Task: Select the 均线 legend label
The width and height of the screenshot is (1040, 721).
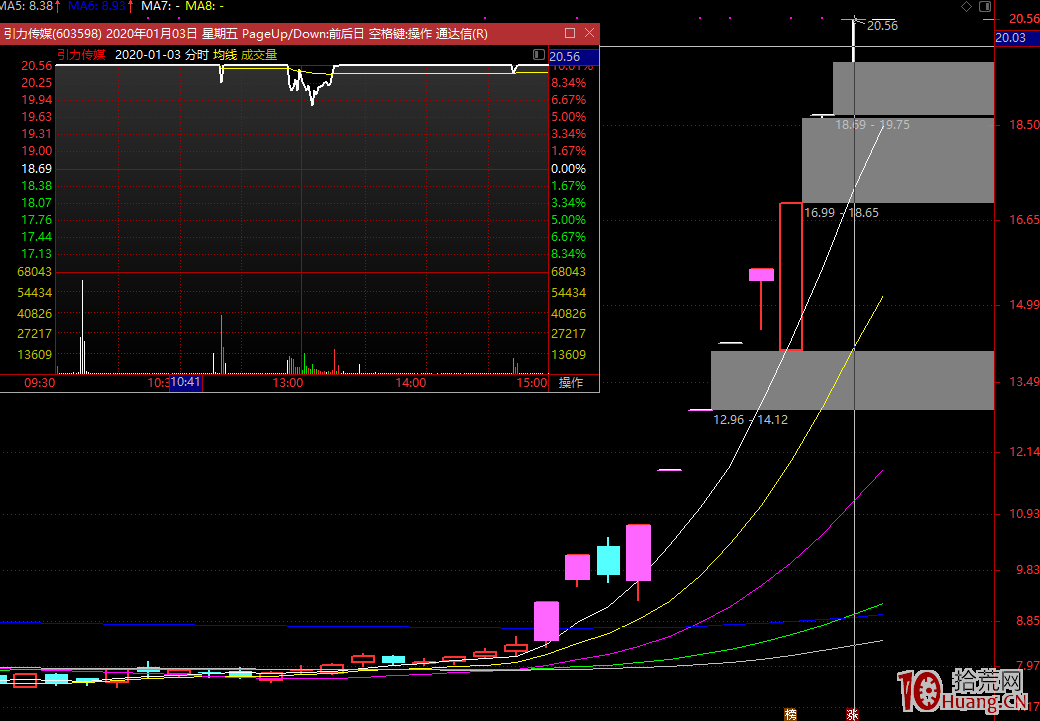Action: pos(224,55)
